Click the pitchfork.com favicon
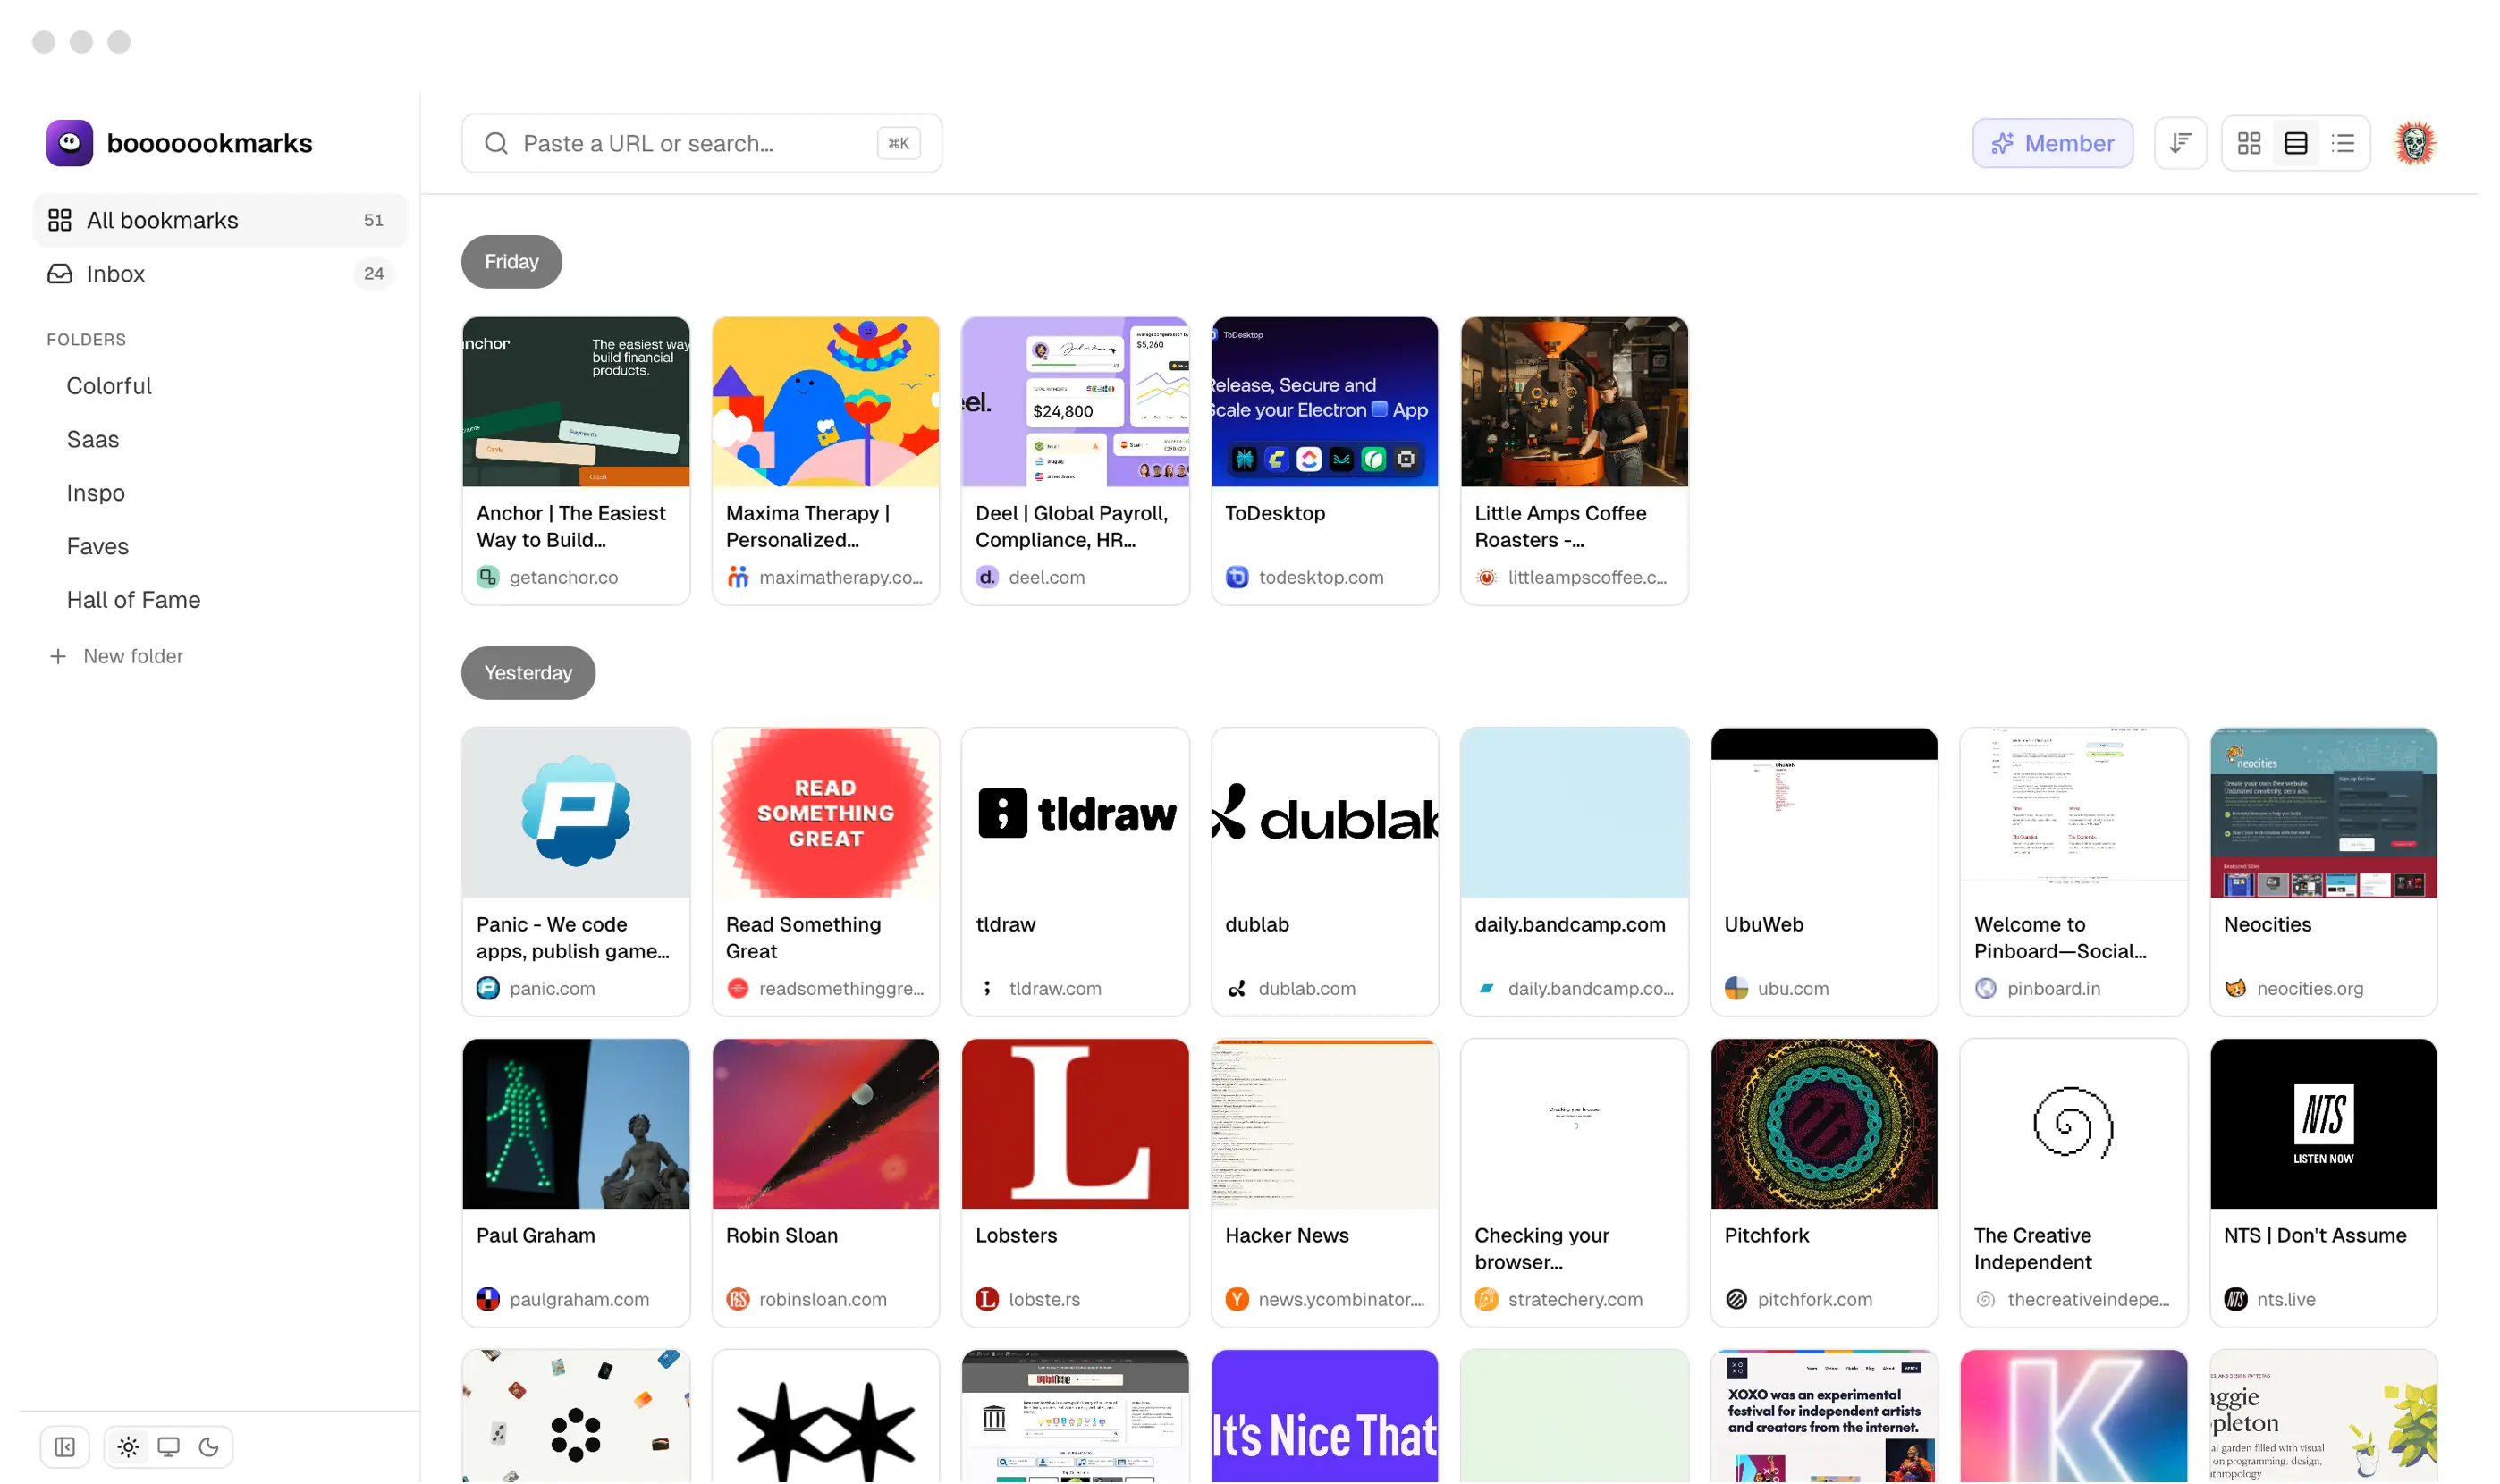 click(x=1736, y=1299)
